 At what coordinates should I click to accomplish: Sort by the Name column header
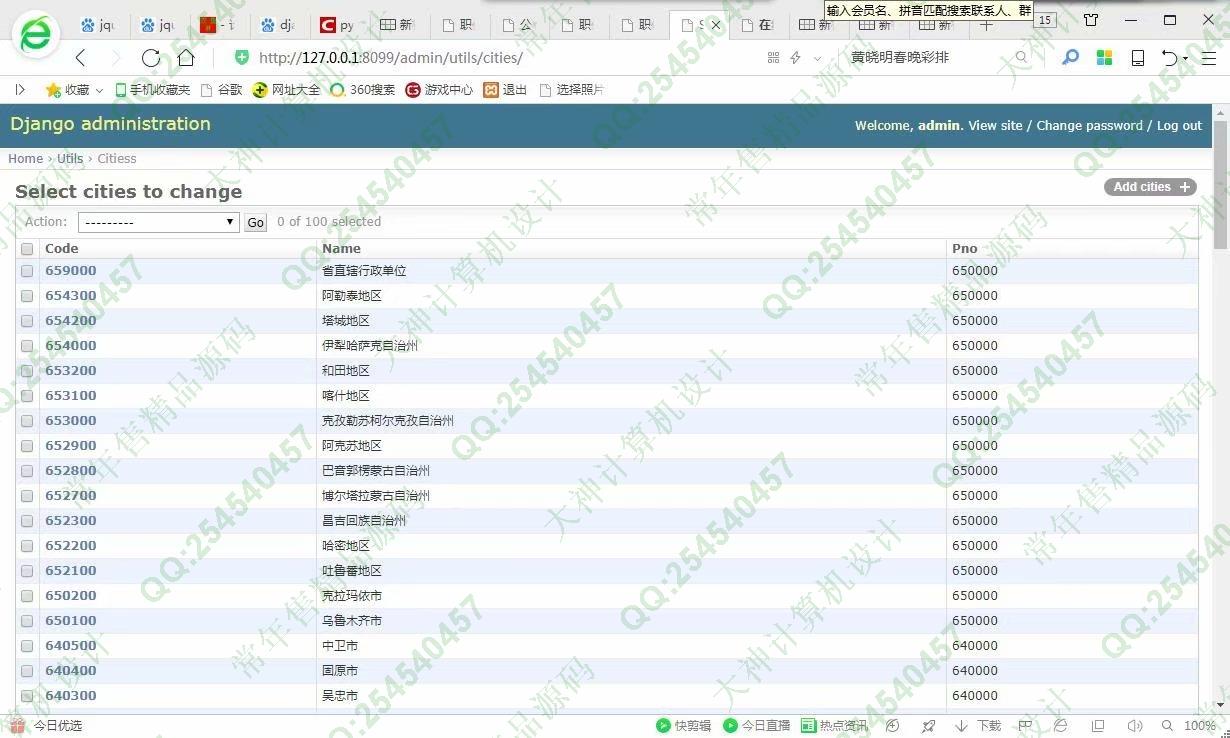coord(341,249)
